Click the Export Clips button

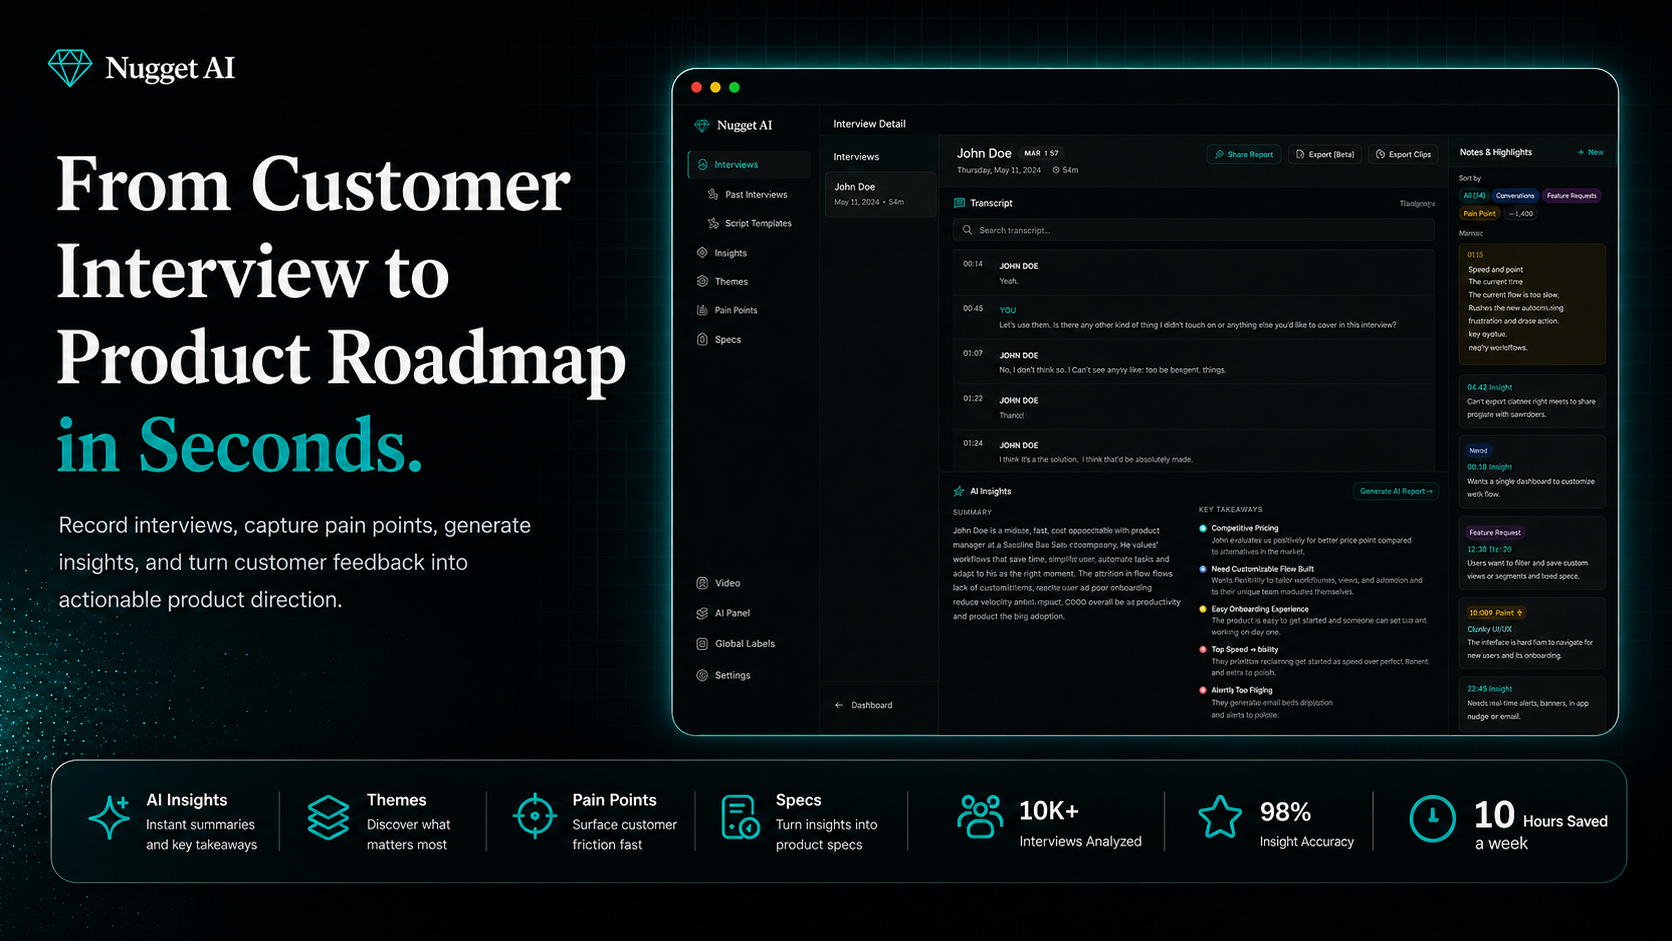tap(1404, 154)
